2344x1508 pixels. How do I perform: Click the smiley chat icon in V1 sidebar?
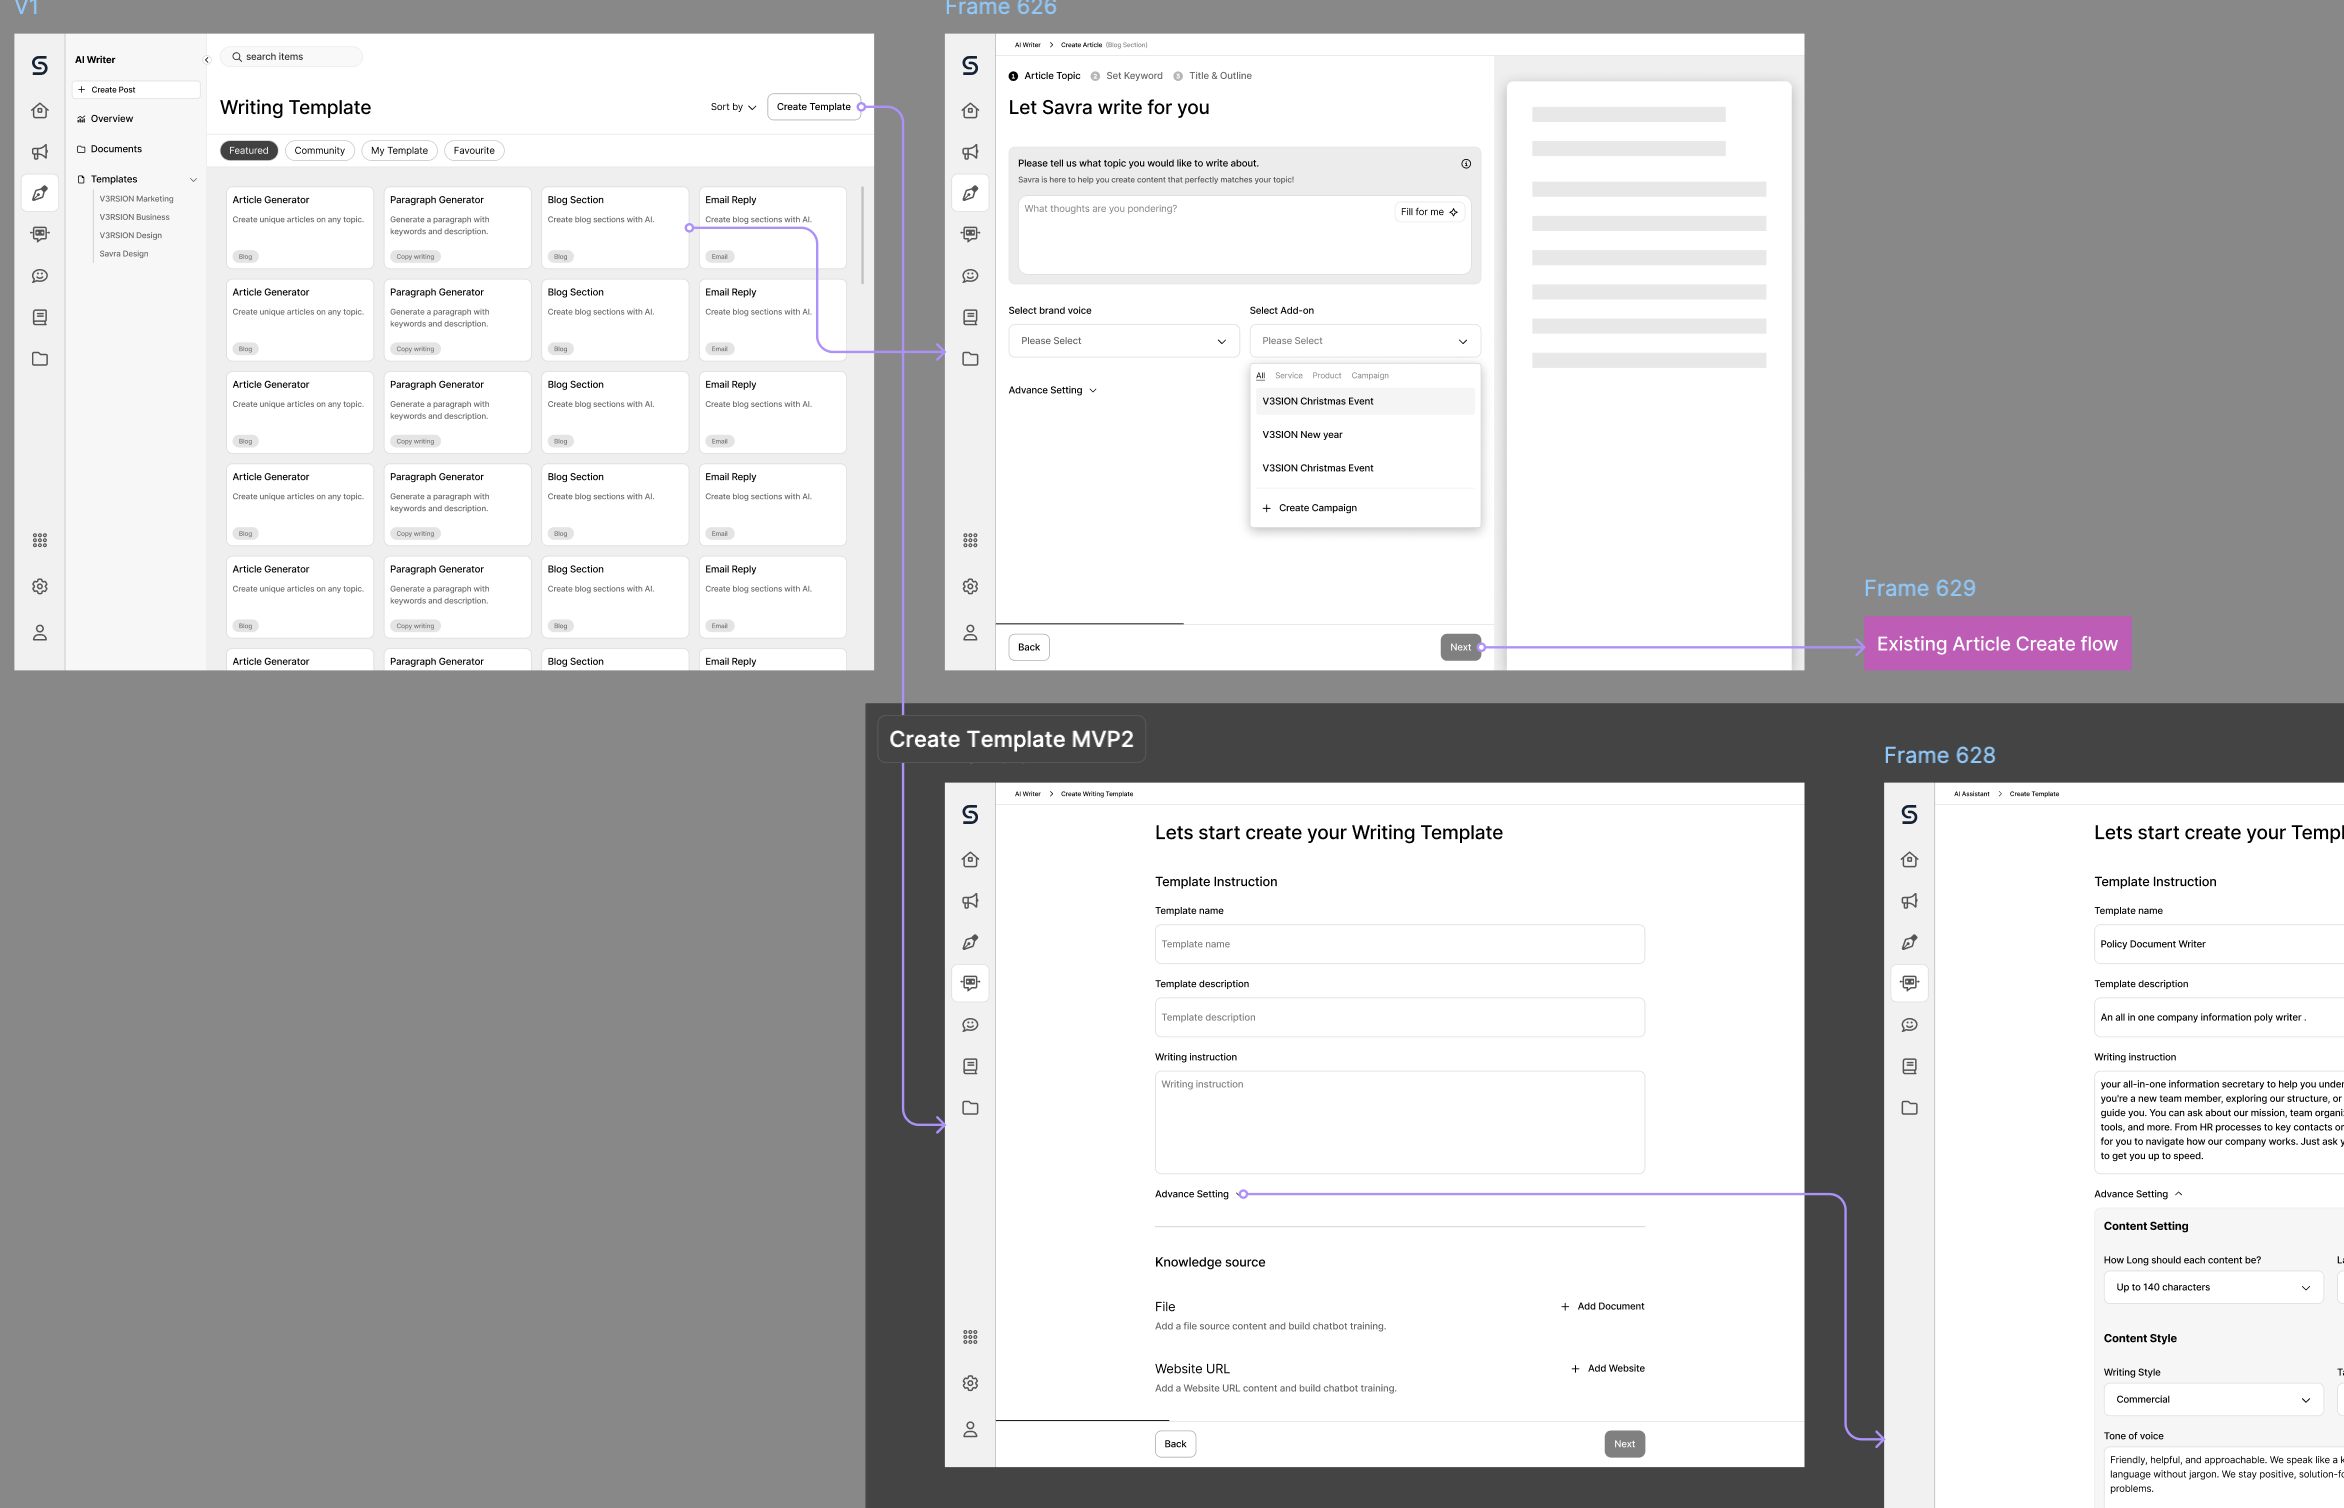coord(40,276)
